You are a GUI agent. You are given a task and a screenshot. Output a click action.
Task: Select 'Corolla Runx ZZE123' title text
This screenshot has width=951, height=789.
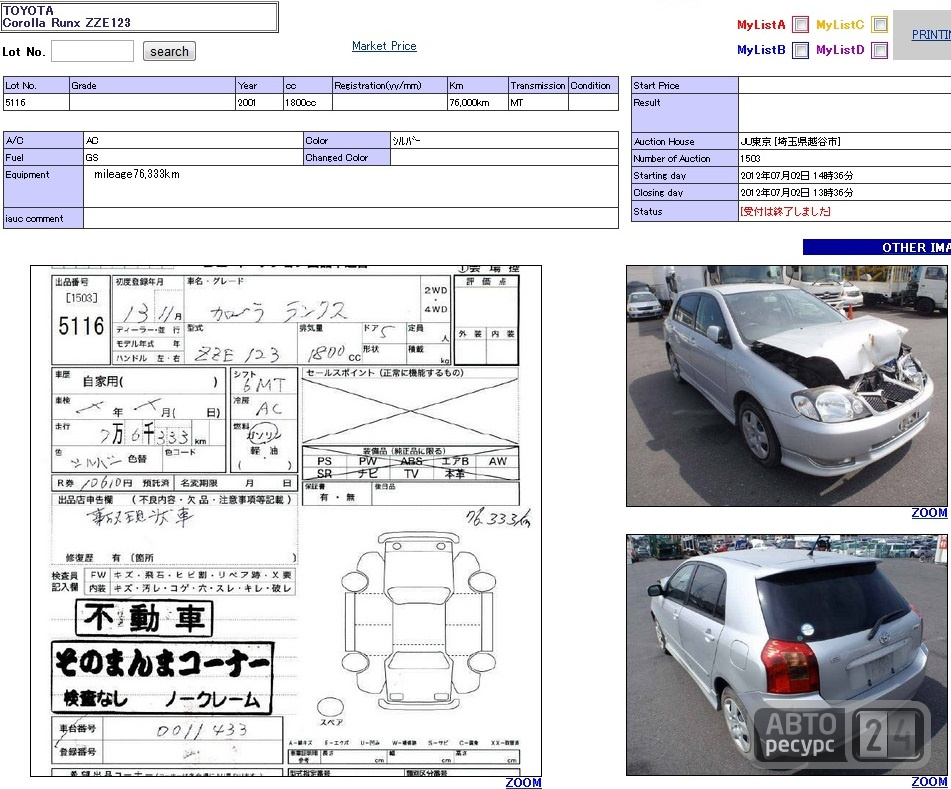67,23
